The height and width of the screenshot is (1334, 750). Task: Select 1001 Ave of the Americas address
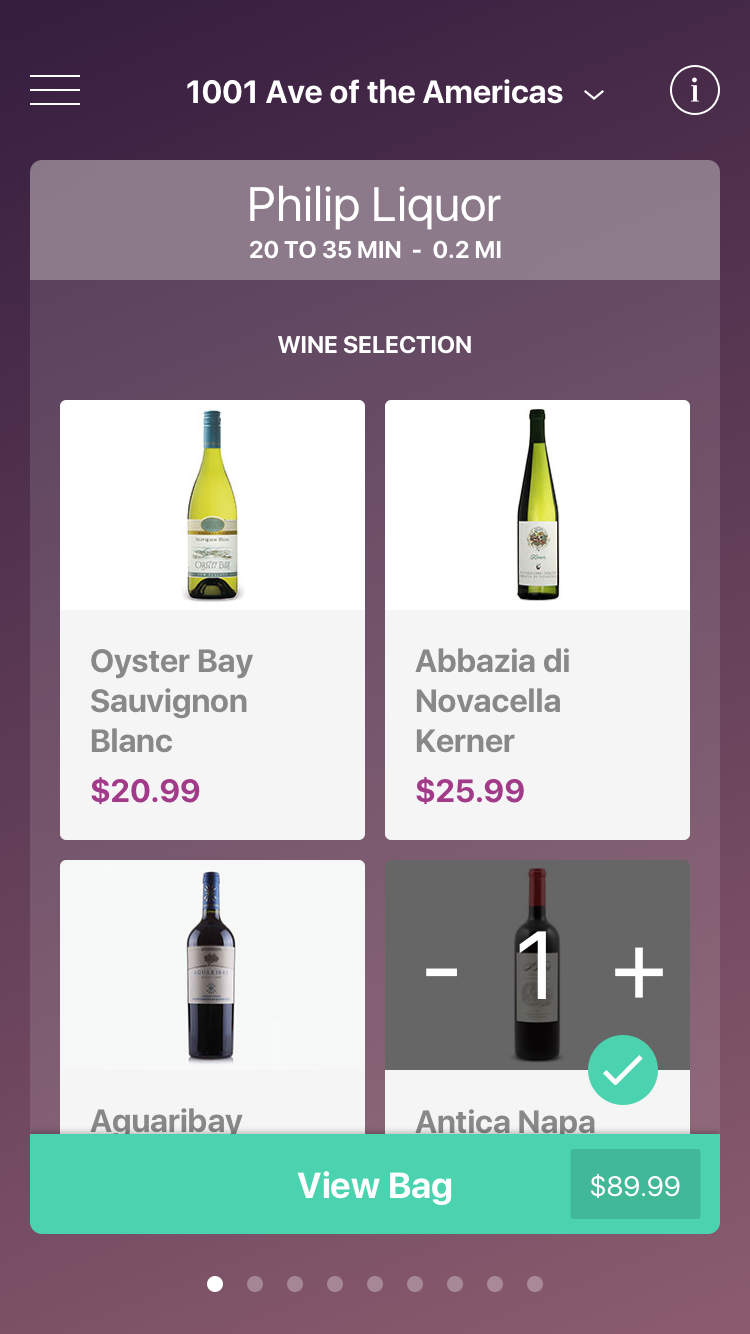pos(374,92)
